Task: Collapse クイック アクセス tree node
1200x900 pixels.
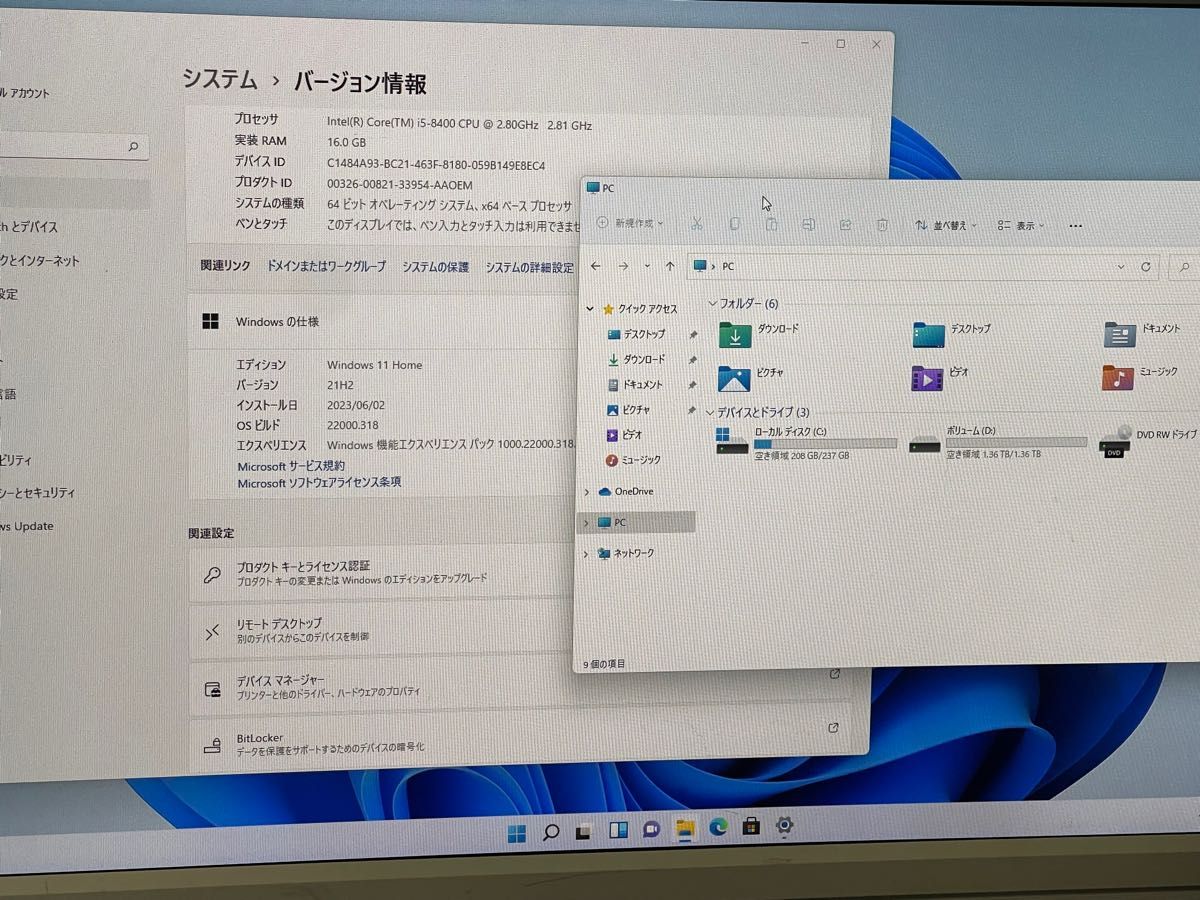Action: pos(590,309)
